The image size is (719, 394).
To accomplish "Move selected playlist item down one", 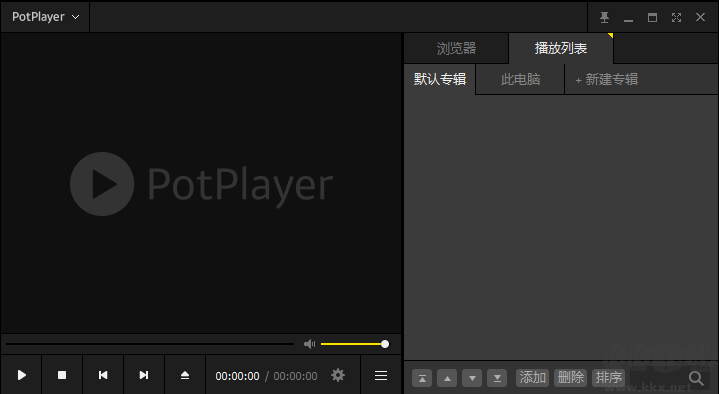I will [x=472, y=378].
